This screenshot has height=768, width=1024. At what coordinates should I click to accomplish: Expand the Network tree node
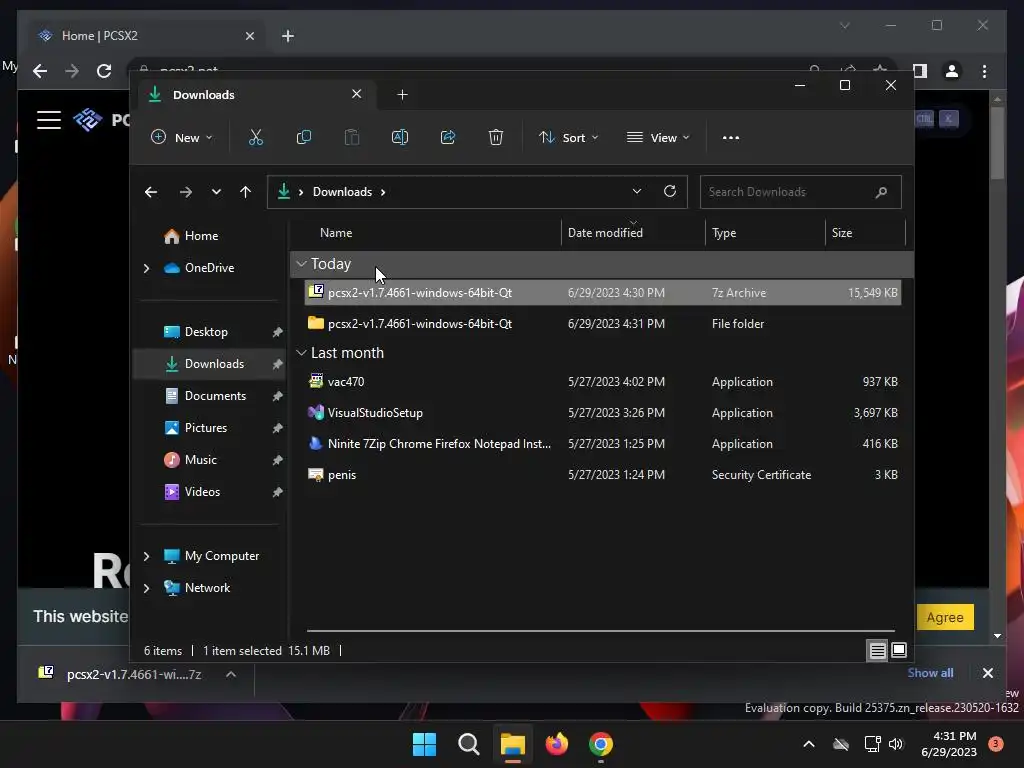click(x=146, y=588)
